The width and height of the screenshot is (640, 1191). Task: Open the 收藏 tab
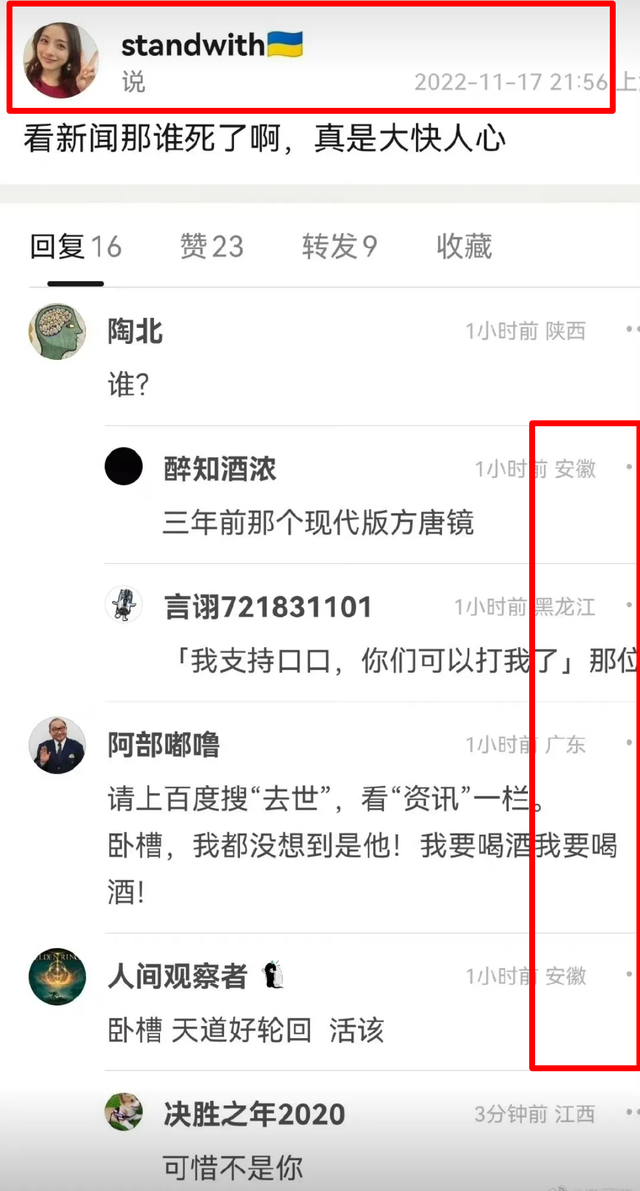pos(464,247)
